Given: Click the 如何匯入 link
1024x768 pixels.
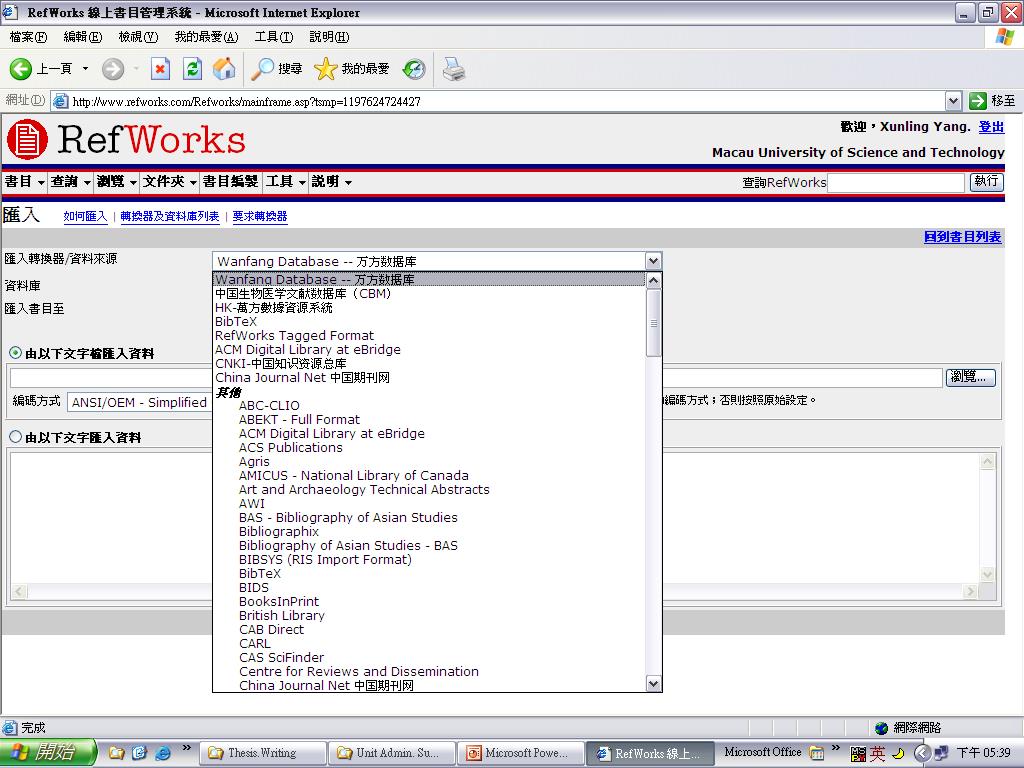Looking at the screenshot, I should coord(85,216).
